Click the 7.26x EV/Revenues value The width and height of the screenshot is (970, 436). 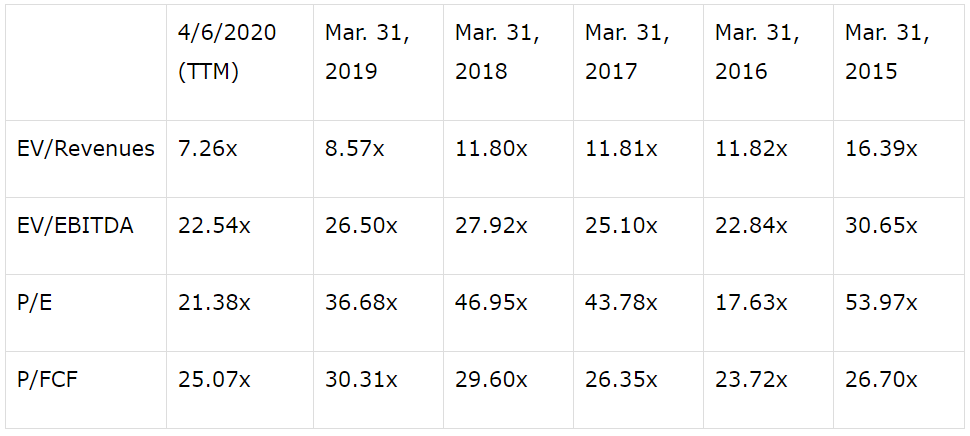tap(207, 149)
